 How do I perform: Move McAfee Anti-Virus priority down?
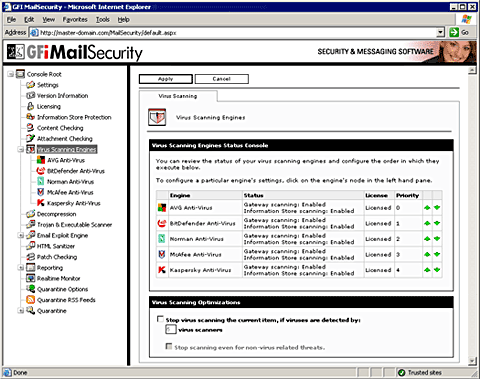coord(437,254)
